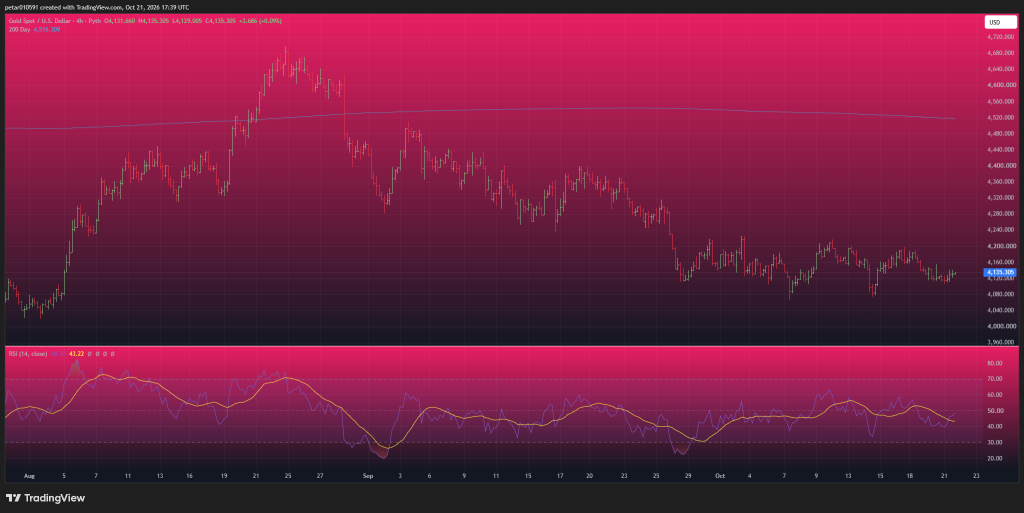Click the 70.00 RSI axis label
The width and height of the screenshot is (1024, 513).
(x=995, y=379)
